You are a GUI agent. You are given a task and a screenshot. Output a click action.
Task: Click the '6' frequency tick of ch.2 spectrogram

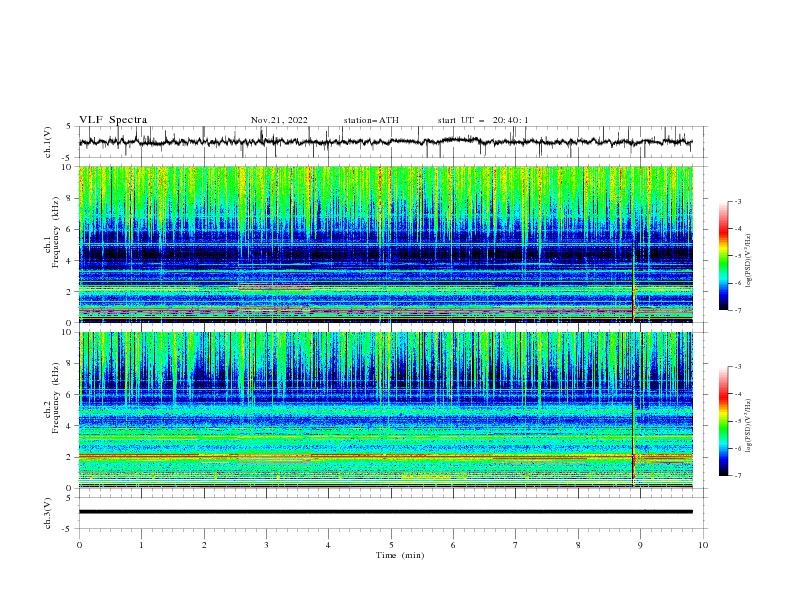coord(71,395)
